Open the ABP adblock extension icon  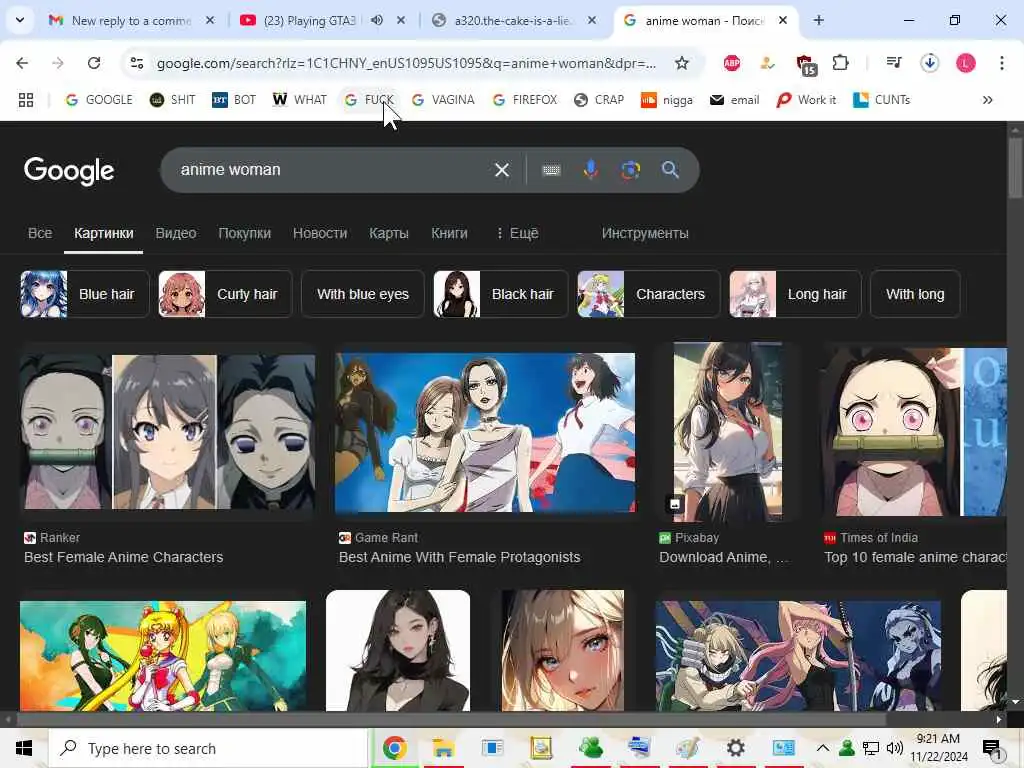tap(731, 63)
